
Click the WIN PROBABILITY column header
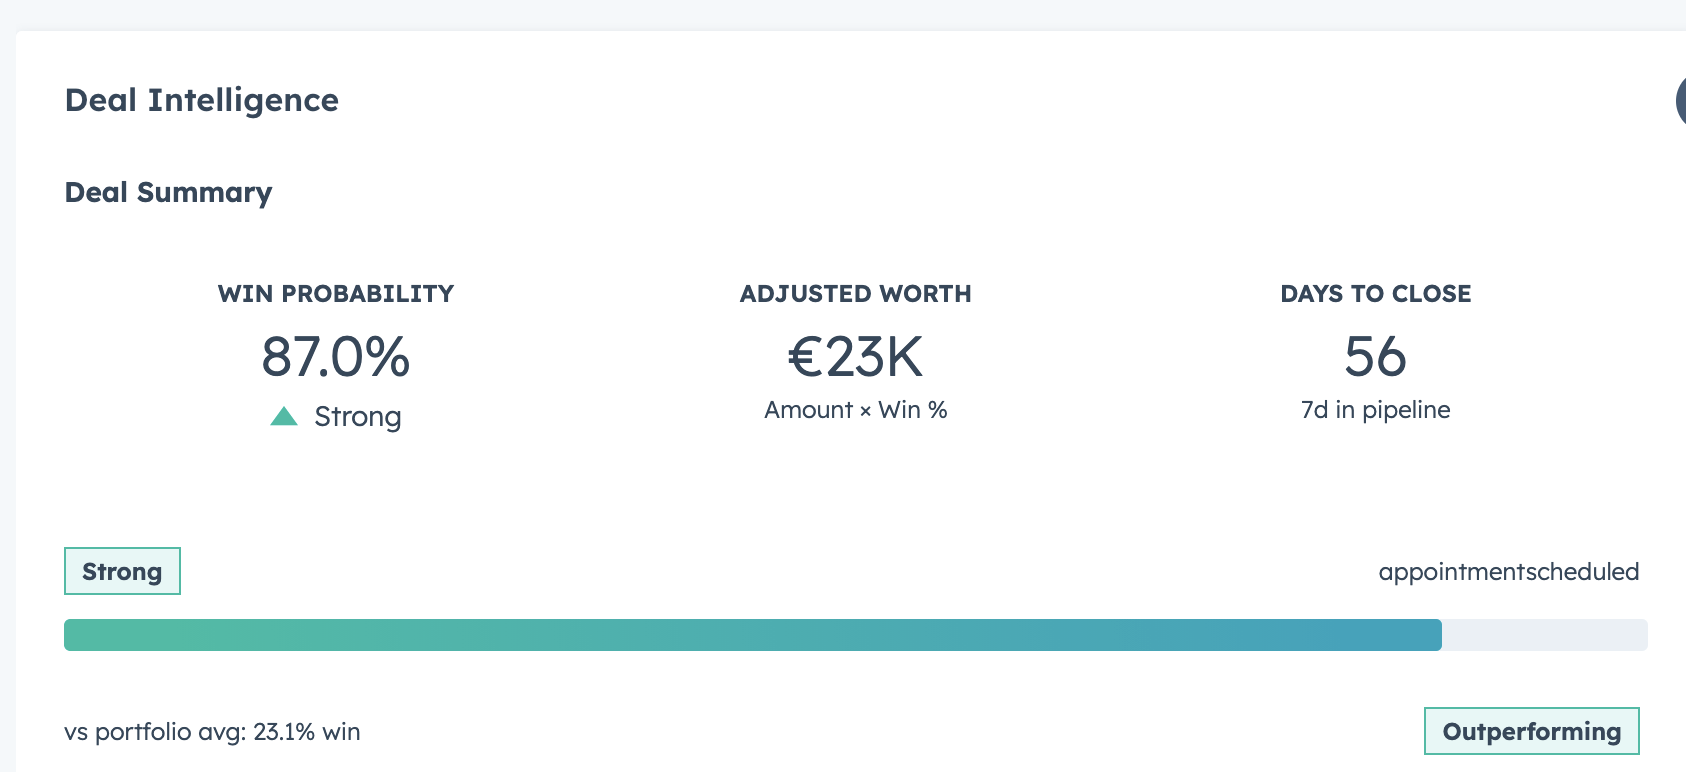point(336,293)
